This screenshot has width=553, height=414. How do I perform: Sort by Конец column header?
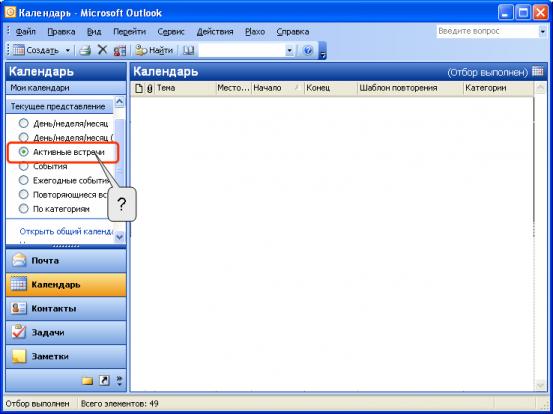[x=331, y=88]
